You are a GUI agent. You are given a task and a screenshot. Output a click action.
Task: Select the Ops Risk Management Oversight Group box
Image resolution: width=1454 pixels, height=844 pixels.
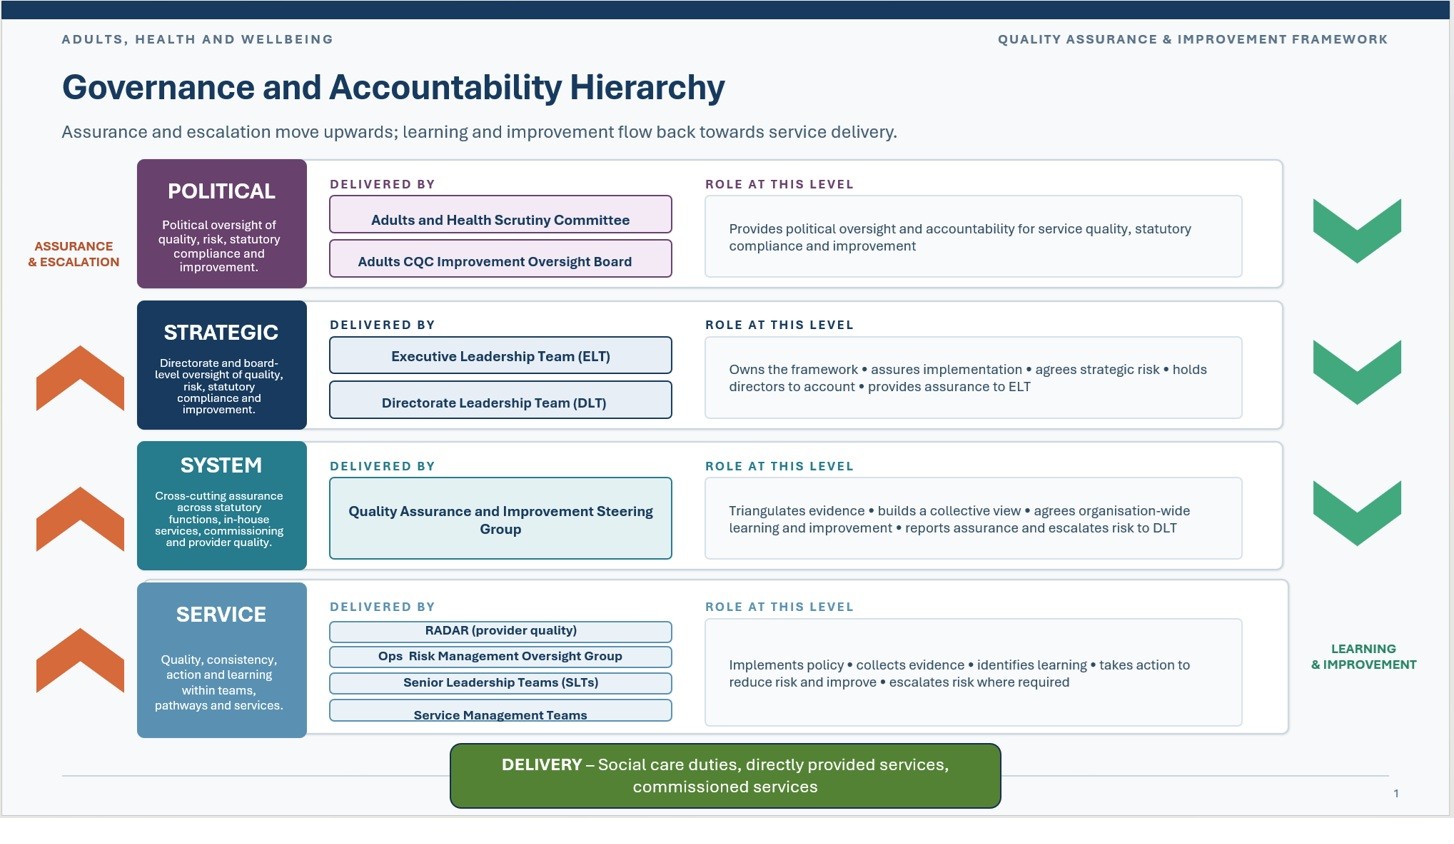(501, 657)
